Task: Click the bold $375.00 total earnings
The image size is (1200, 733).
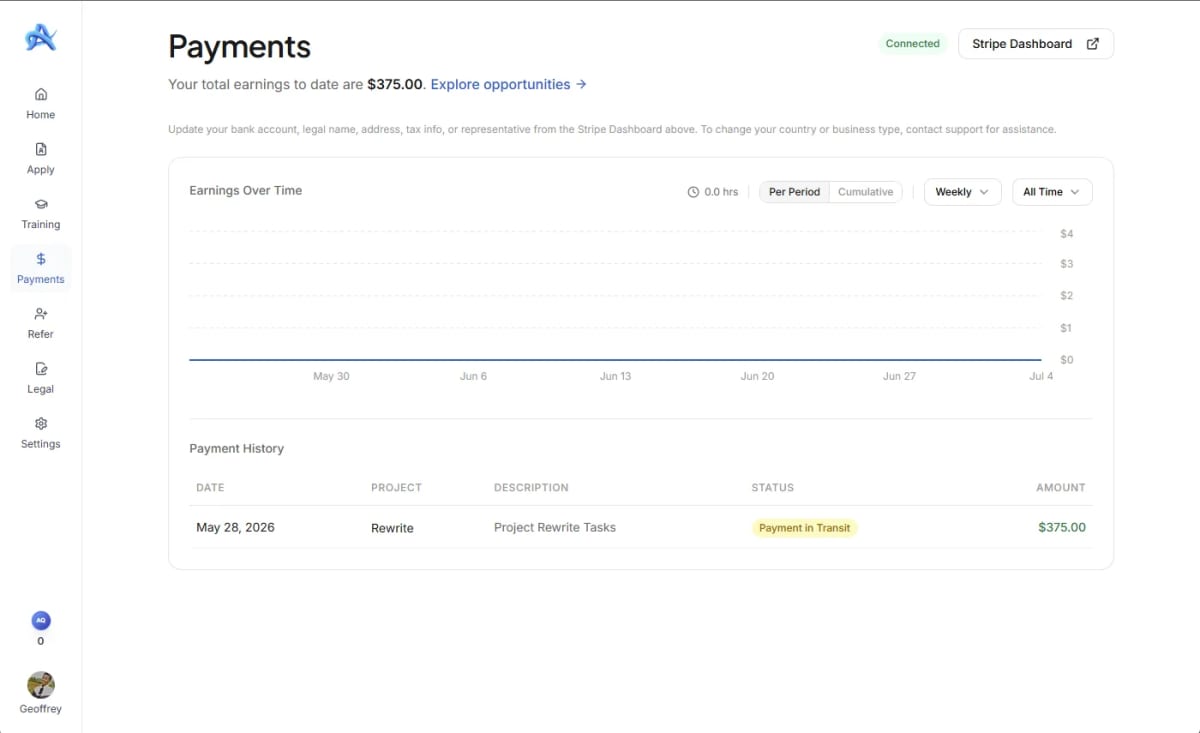Action: click(x=395, y=85)
